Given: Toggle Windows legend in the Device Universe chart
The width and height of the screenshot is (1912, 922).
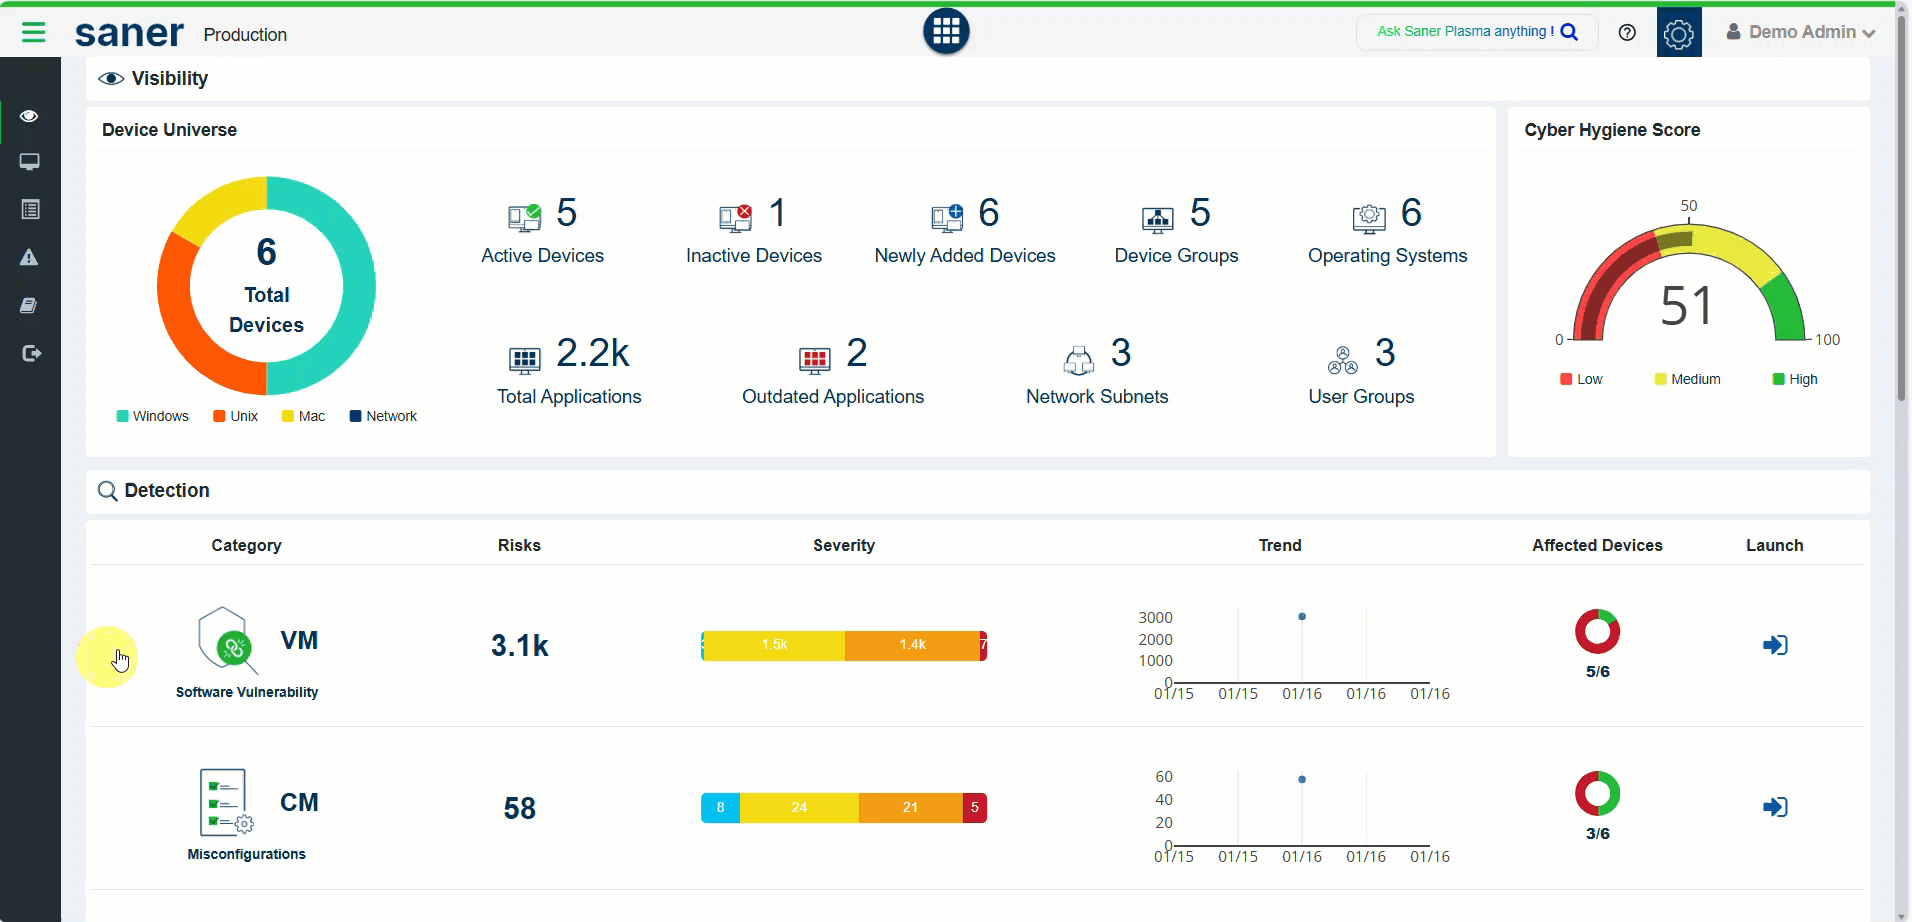Looking at the screenshot, I should point(152,416).
